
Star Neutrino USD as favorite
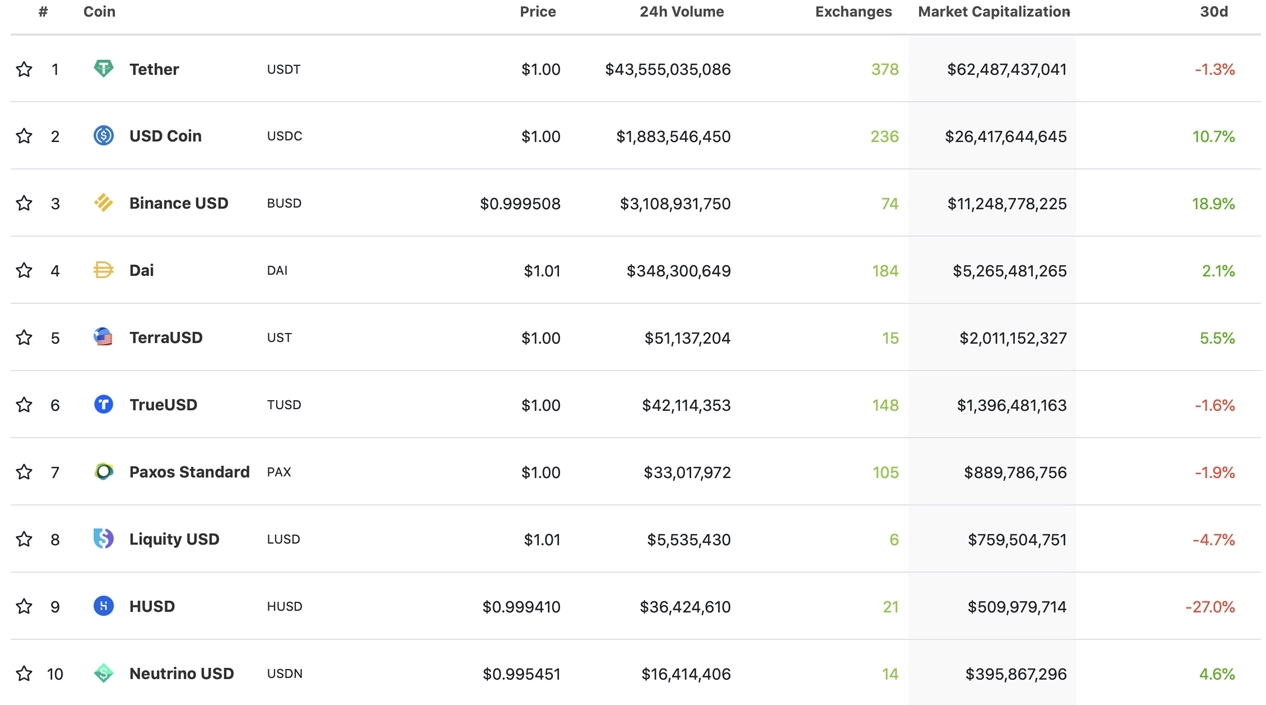point(24,674)
